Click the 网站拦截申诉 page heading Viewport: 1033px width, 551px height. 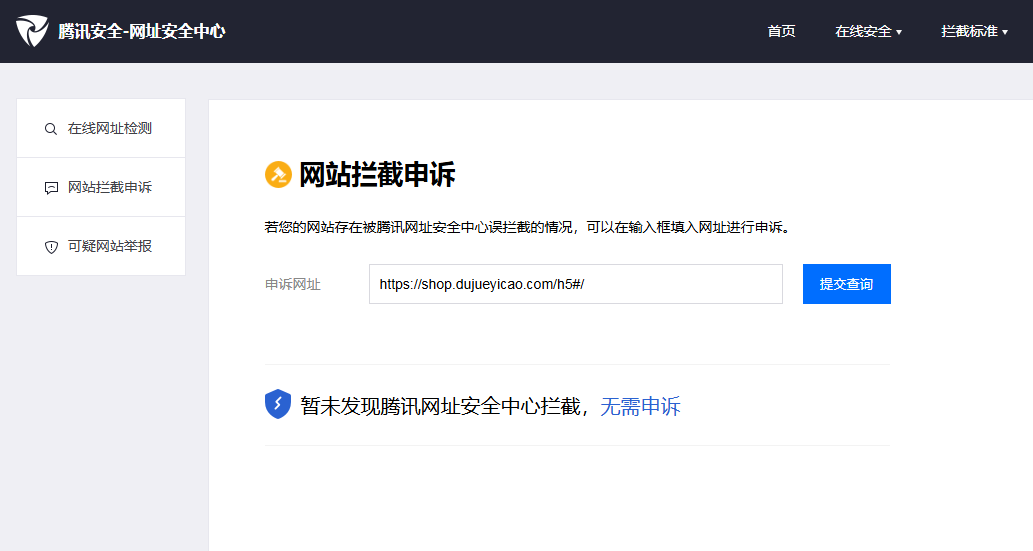377,175
